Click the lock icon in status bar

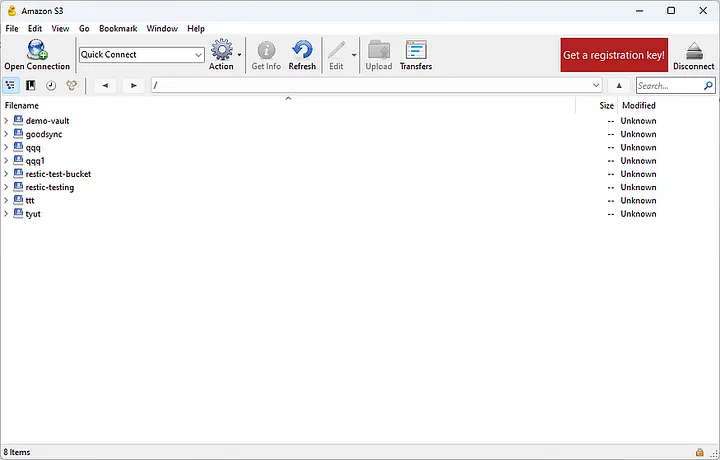(699, 452)
